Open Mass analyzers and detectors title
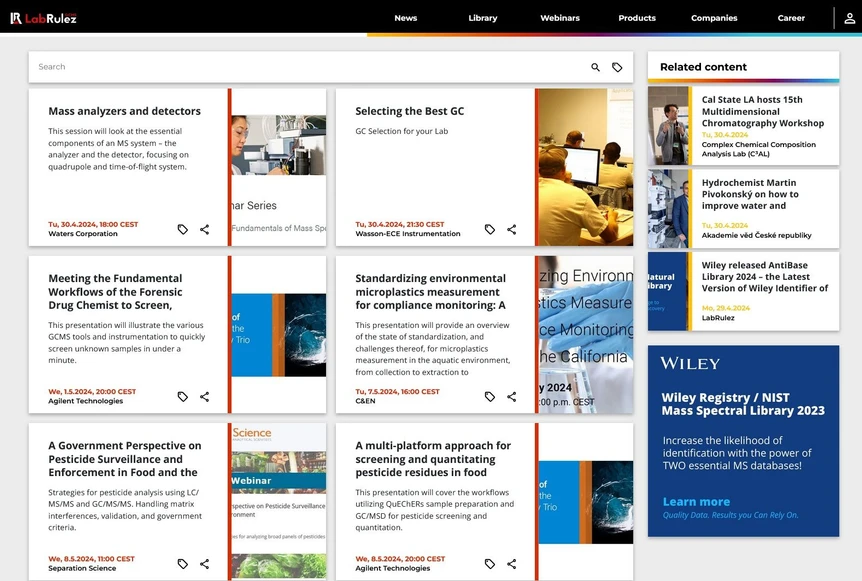The width and height of the screenshot is (862, 581). tap(124, 111)
